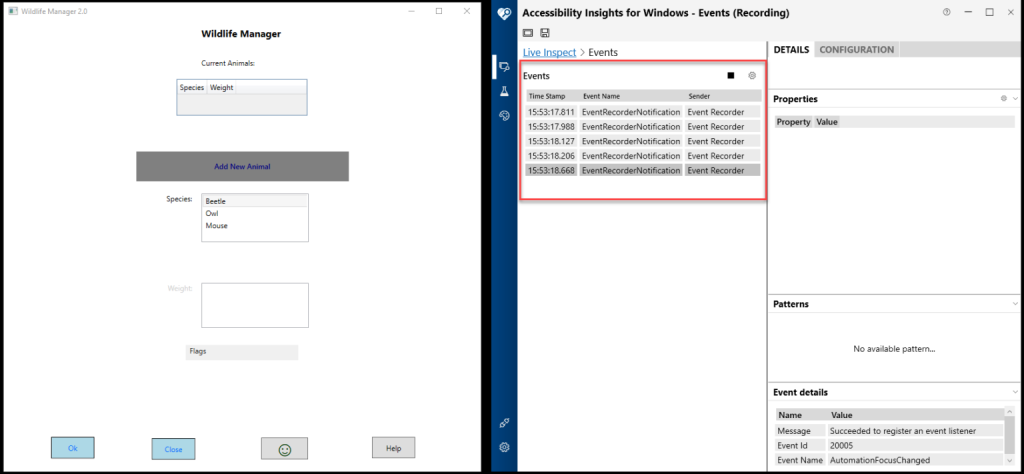The image size is (1024, 474).
Task: Collapse the Event details section
Action: [x=1015, y=392]
